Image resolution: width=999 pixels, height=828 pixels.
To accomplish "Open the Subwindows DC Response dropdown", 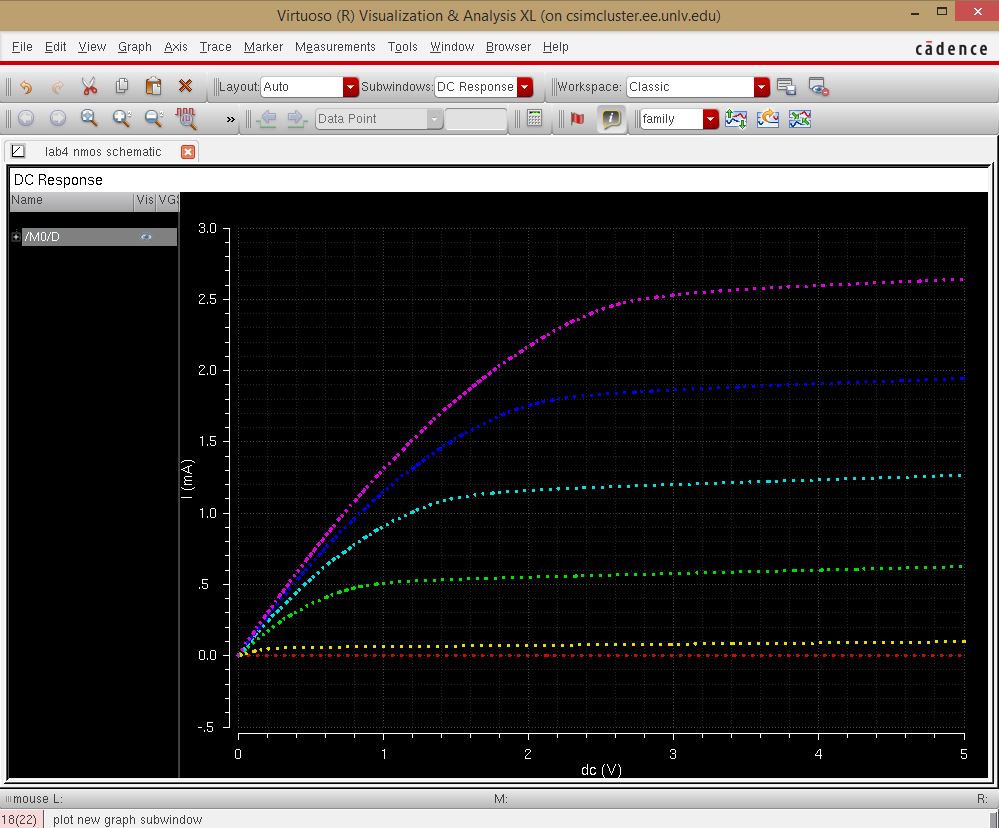I will 525,87.
